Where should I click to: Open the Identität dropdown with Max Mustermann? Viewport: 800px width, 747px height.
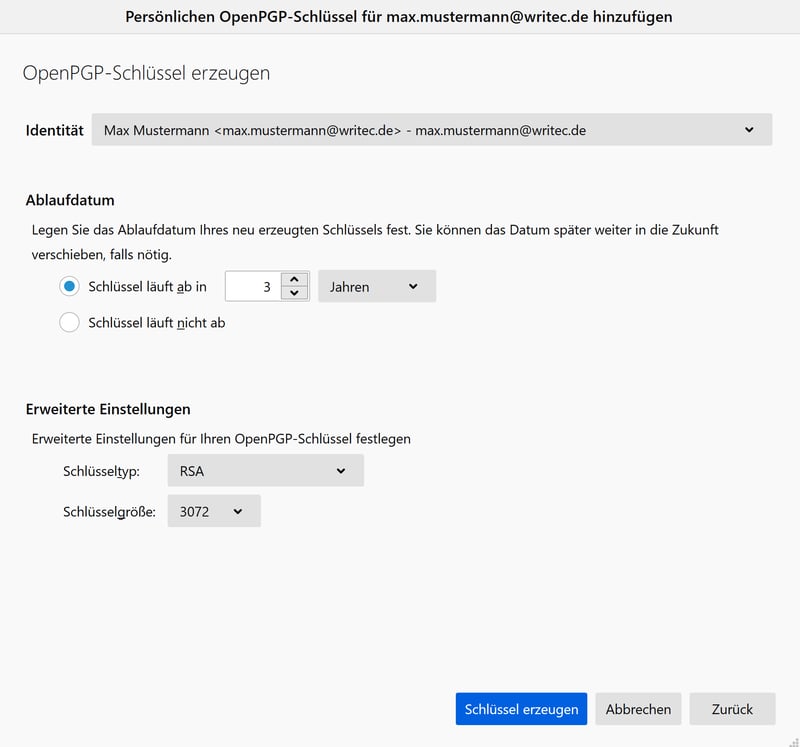[430, 130]
